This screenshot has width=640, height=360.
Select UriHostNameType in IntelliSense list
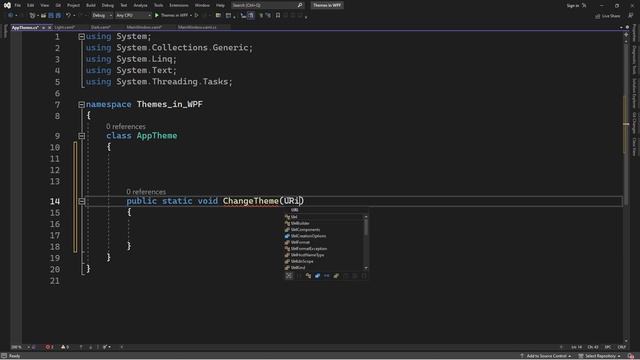pyautogui.click(x=324, y=255)
